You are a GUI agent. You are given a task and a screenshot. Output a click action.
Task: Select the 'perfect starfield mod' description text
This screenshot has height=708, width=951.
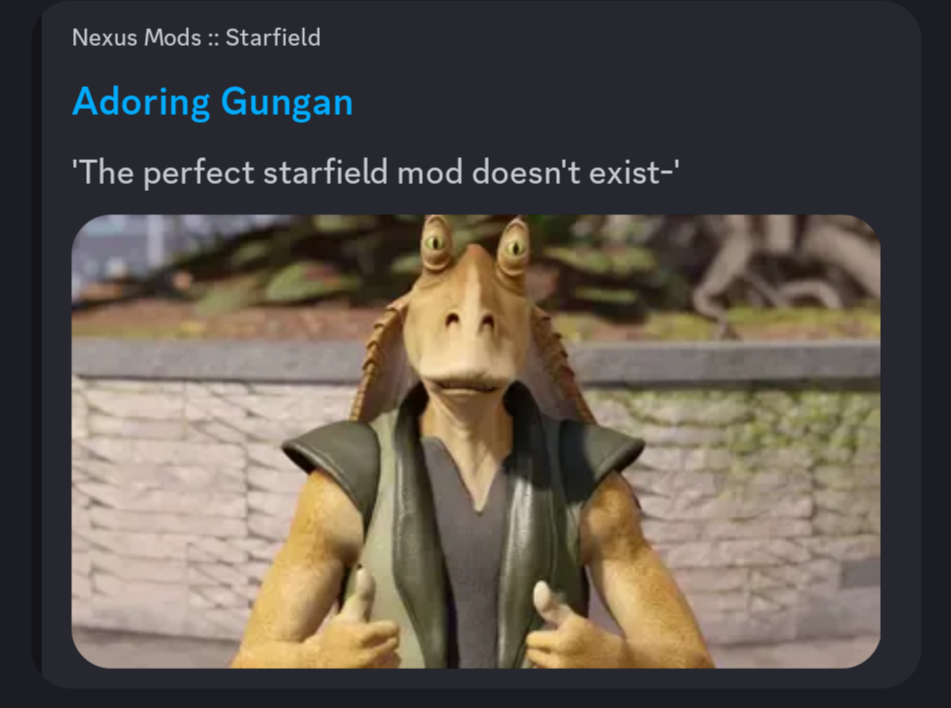[375, 172]
